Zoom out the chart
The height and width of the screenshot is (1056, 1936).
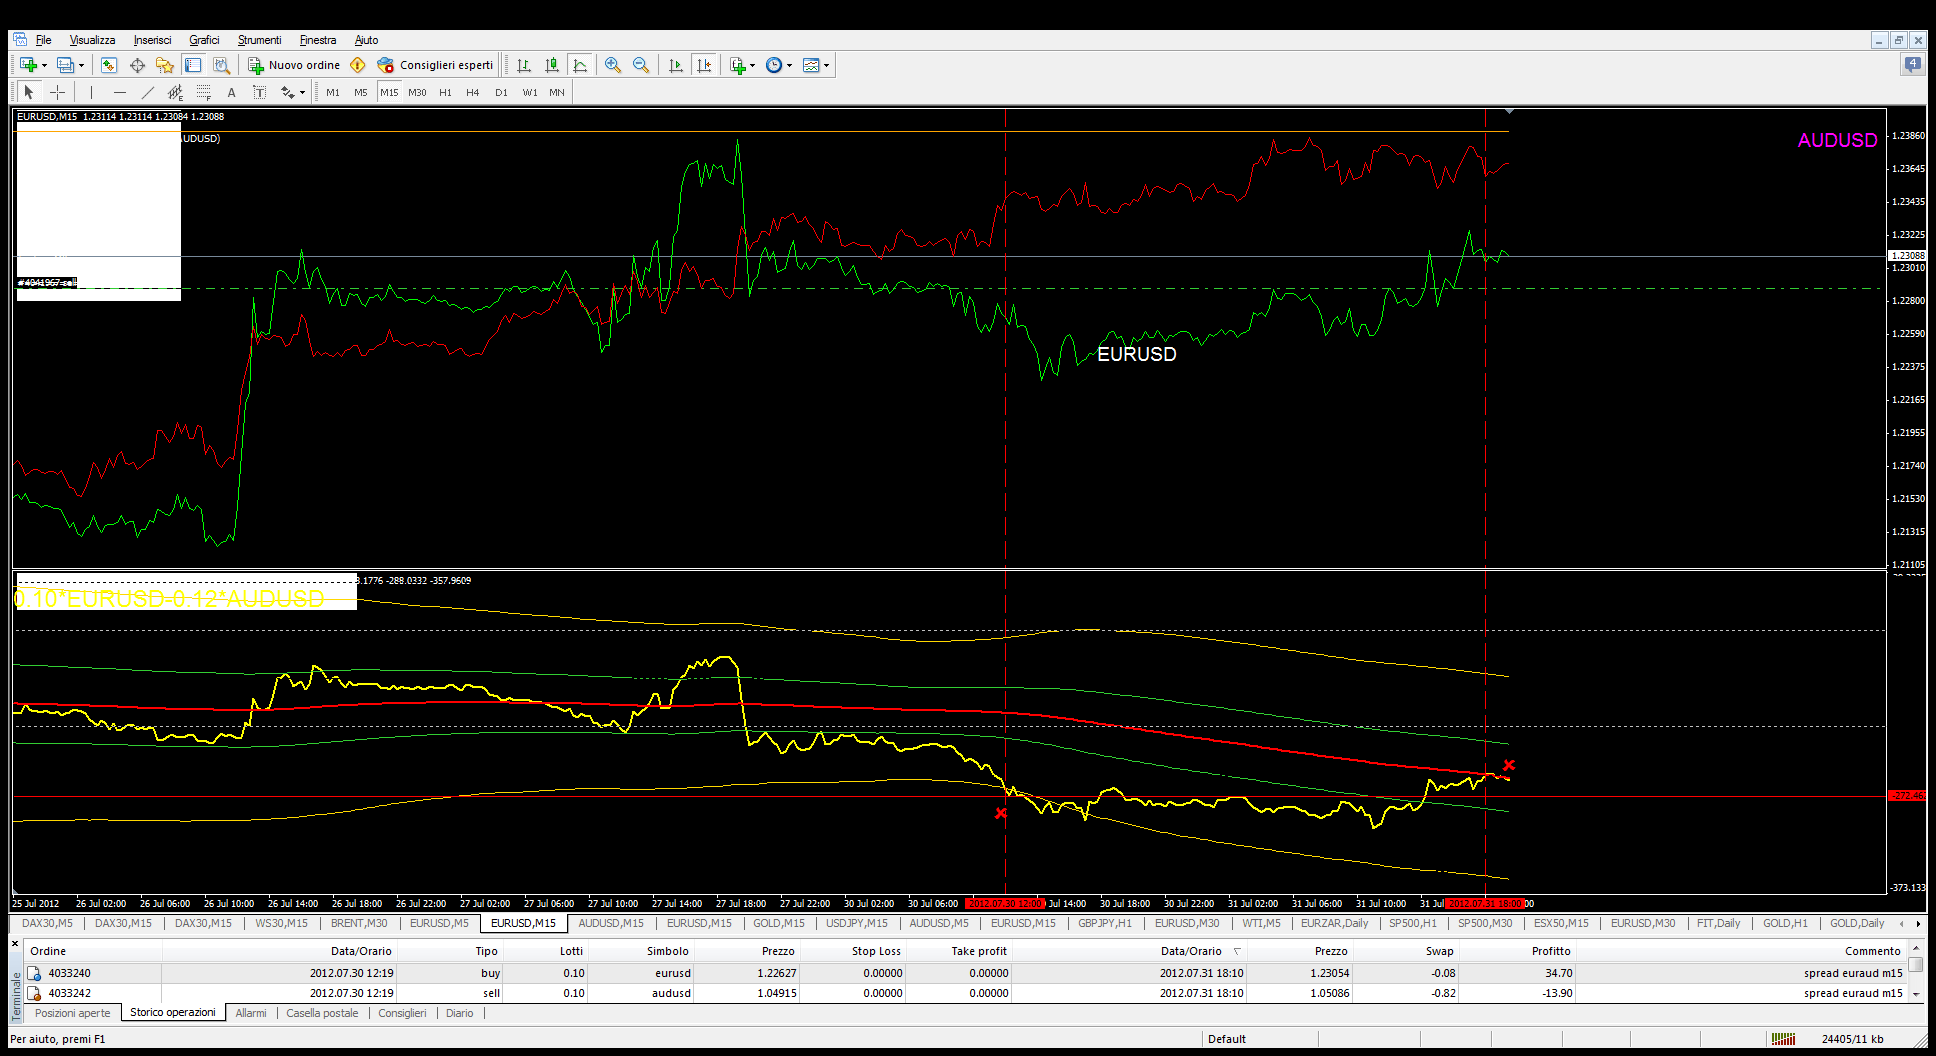point(641,65)
